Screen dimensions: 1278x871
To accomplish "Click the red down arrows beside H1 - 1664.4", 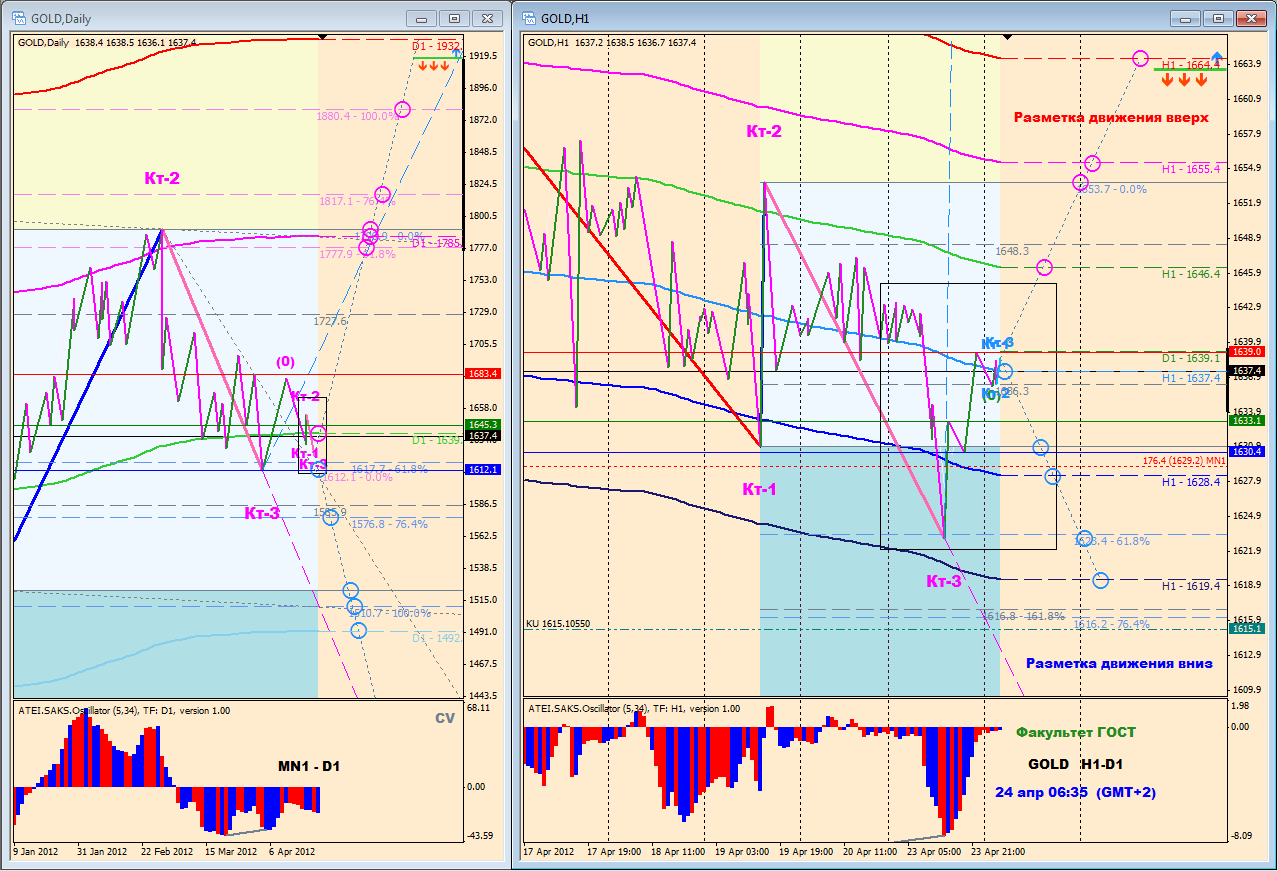I will [x=1184, y=79].
